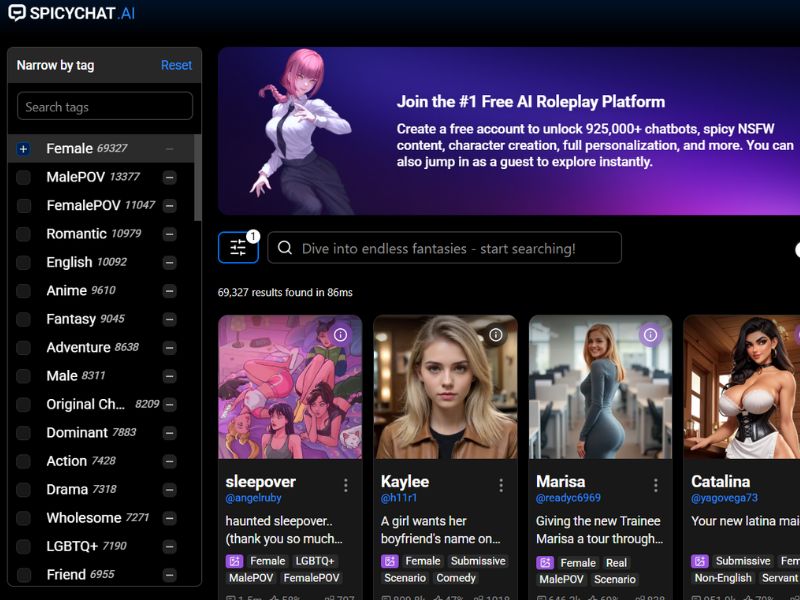Open creator profile @readyc6969

click(568, 498)
